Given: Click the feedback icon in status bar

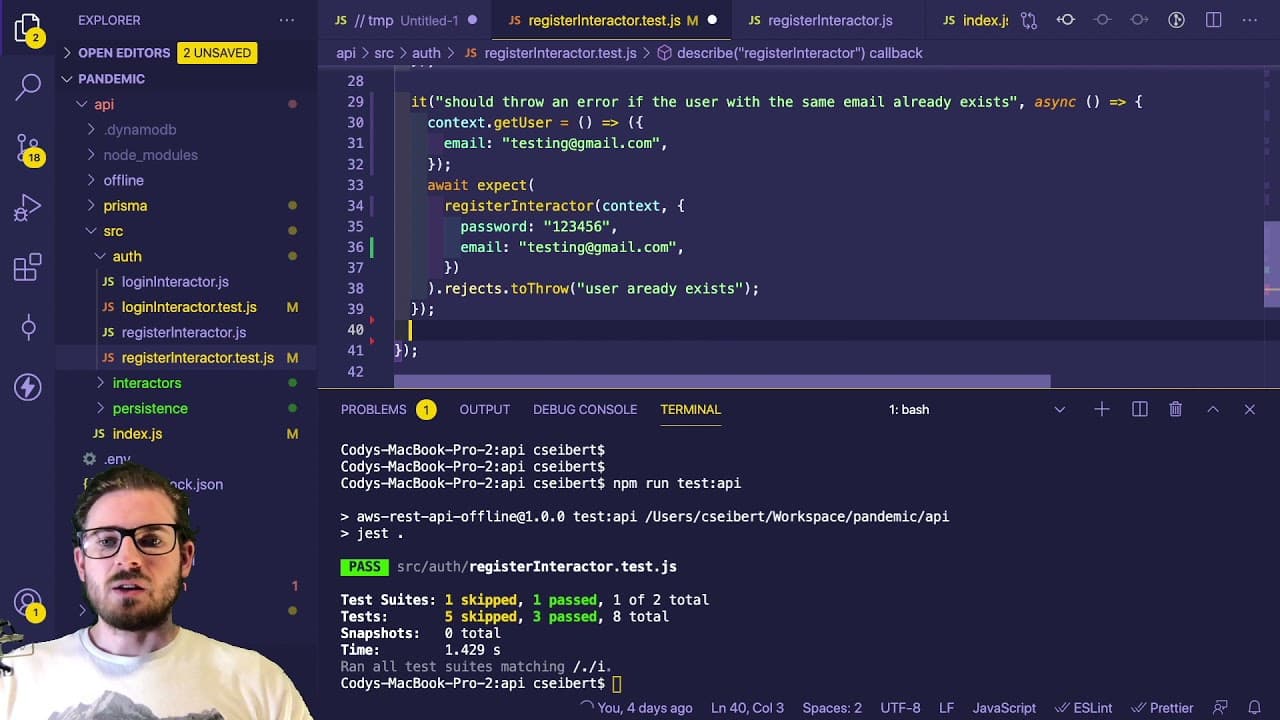Looking at the screenshot, I should click(x=1221, y=707).
